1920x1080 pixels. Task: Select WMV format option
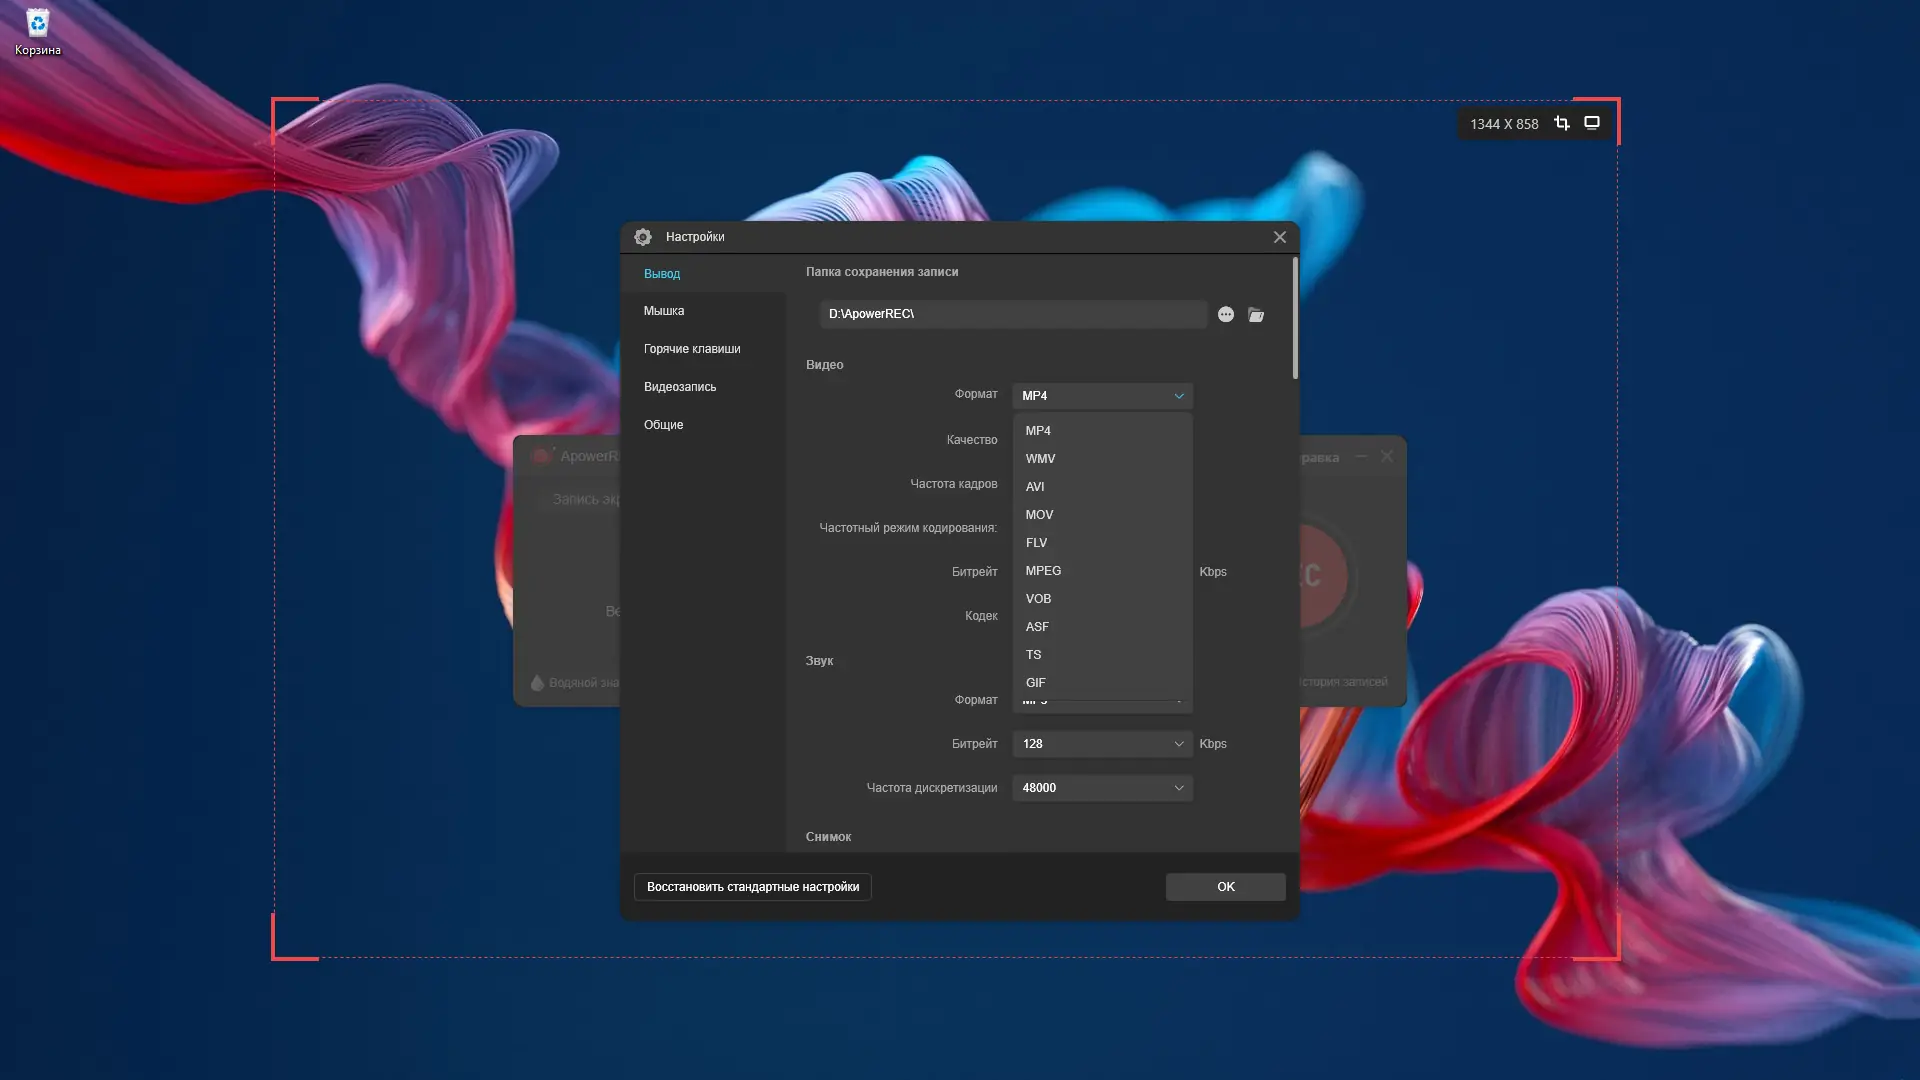tap(1040, 459)
